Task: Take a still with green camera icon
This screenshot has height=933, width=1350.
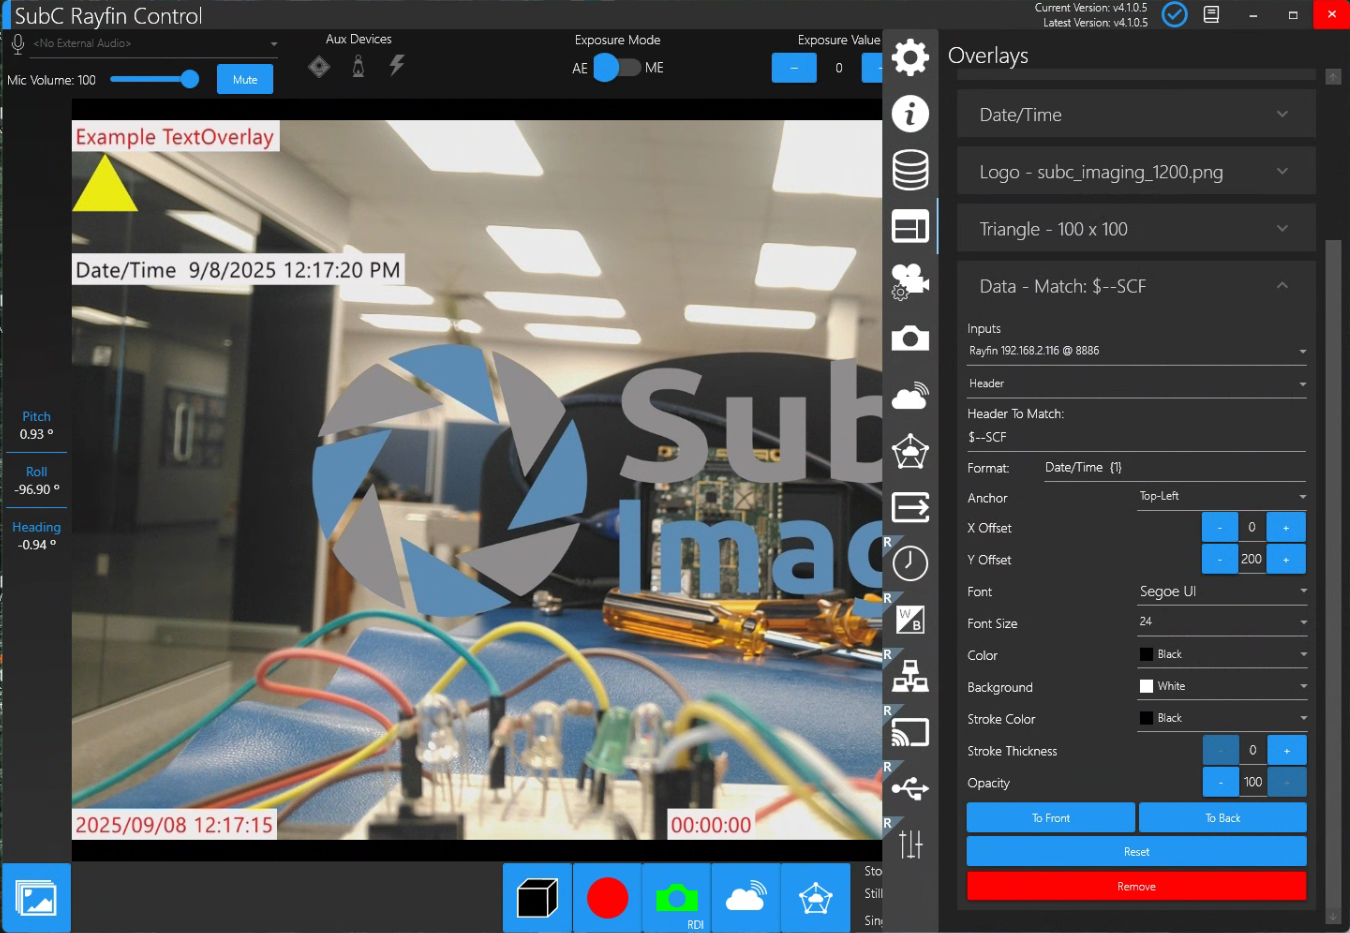Action: (x=677, y=898)
